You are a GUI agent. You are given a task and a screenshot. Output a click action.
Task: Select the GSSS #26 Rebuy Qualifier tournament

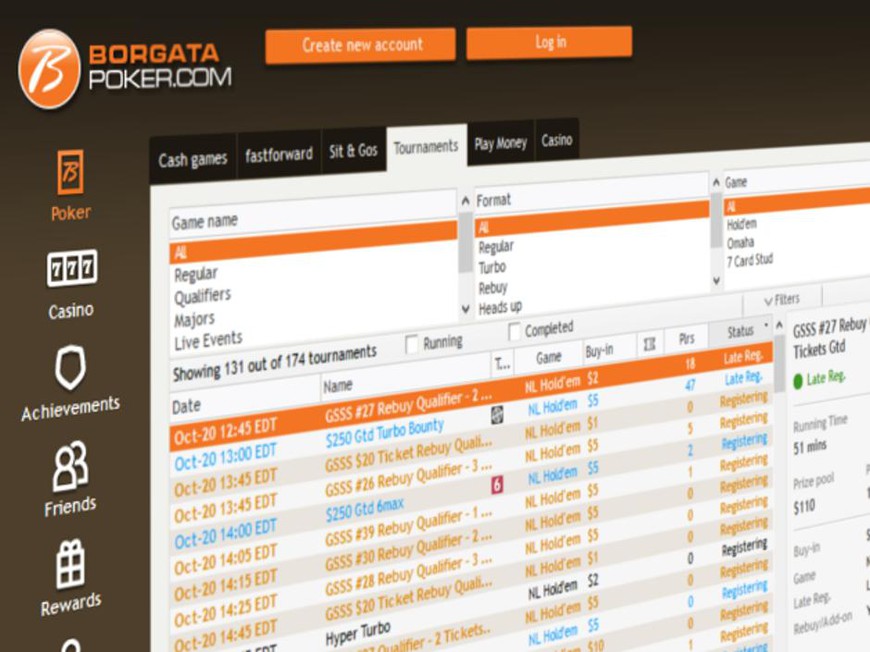(x=408, y=478)
